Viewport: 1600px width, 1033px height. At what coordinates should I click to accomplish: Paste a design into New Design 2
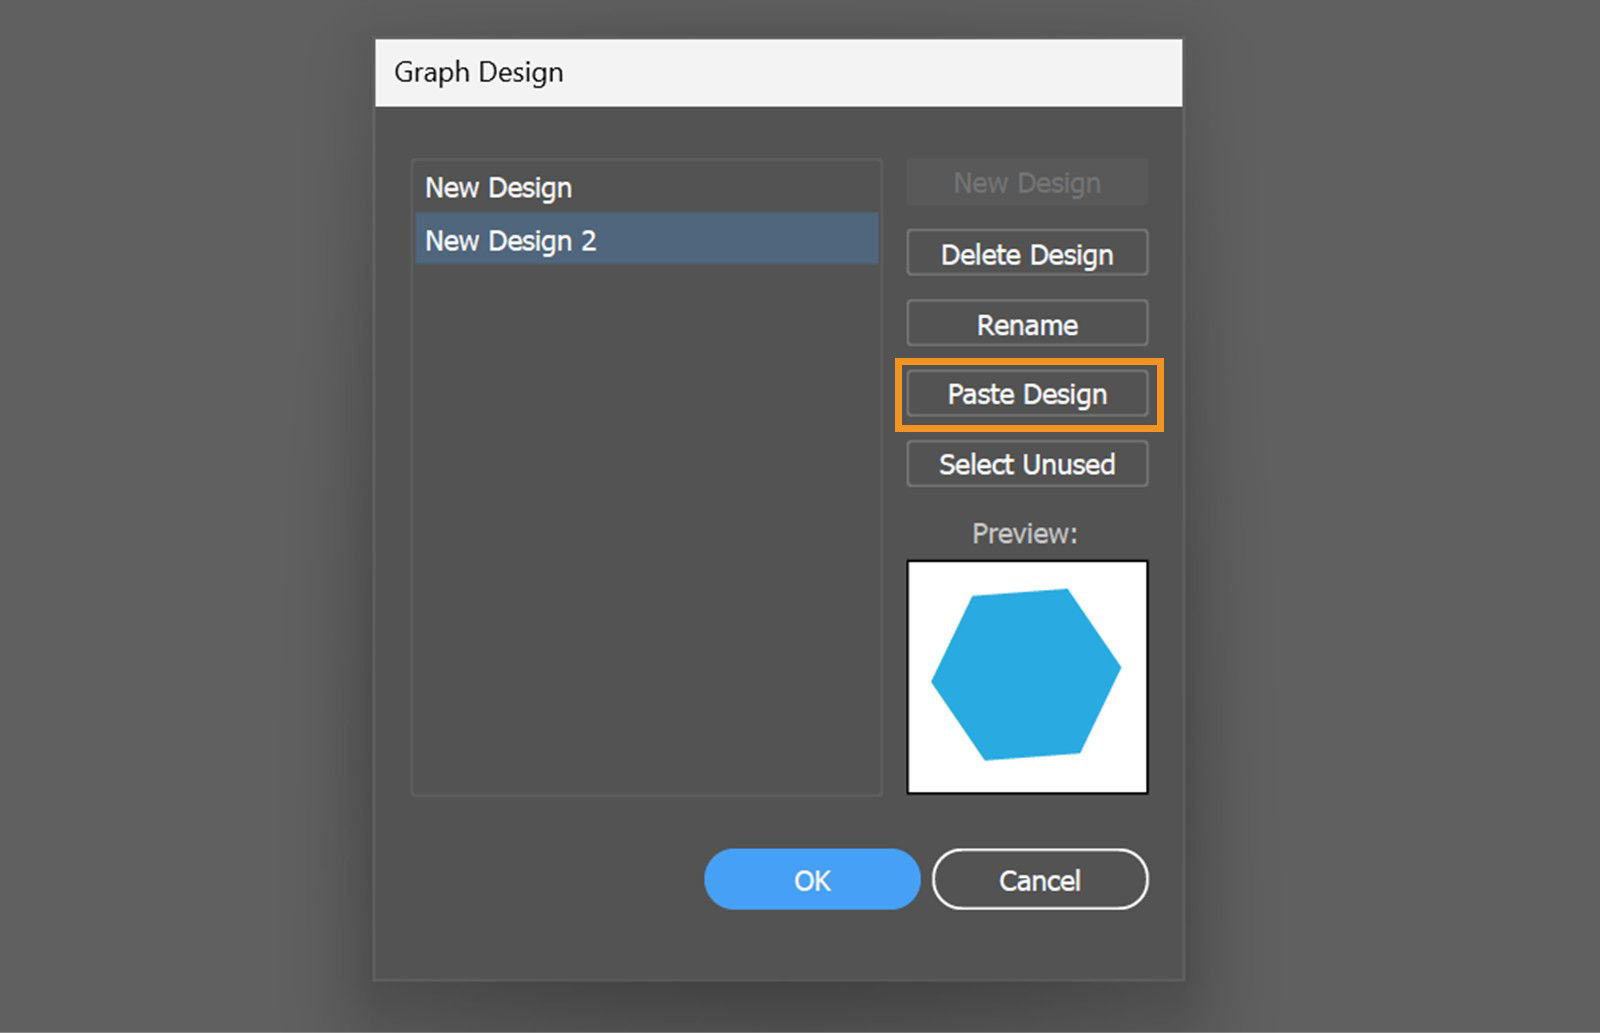pyautogui.click(x=1026, y=394)
